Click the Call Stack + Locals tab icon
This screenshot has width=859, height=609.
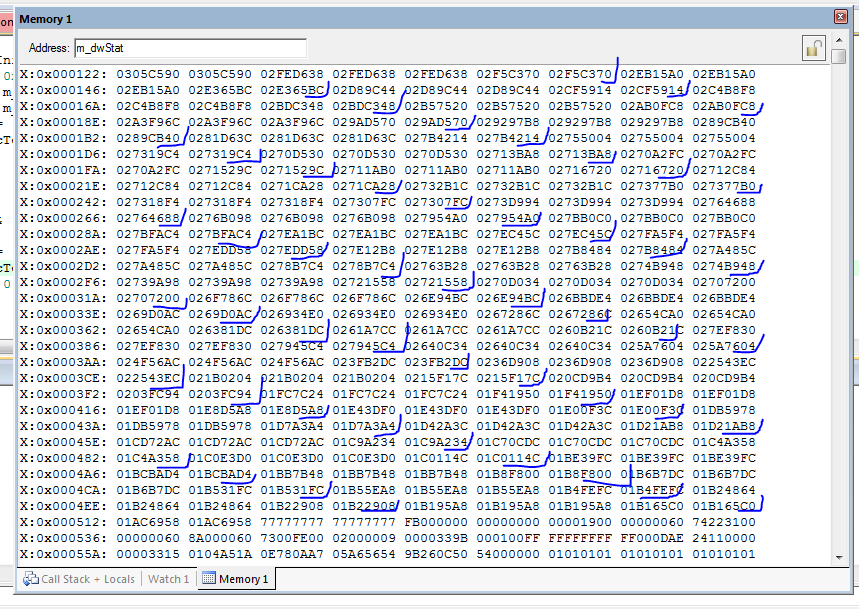(30, 579)
